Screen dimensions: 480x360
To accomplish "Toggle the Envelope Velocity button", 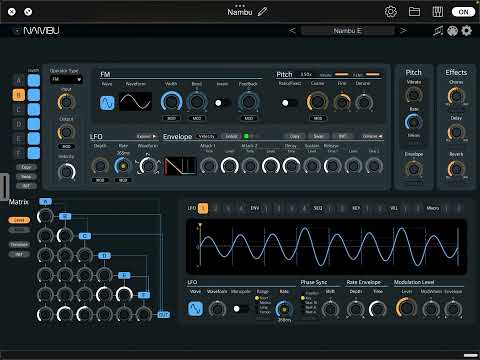I will pyautogui.click(x=206, y=136).
